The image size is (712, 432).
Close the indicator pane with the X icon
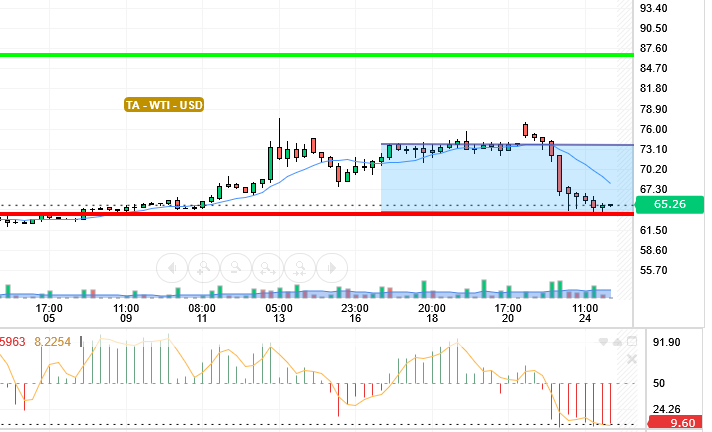coord(632,360)
